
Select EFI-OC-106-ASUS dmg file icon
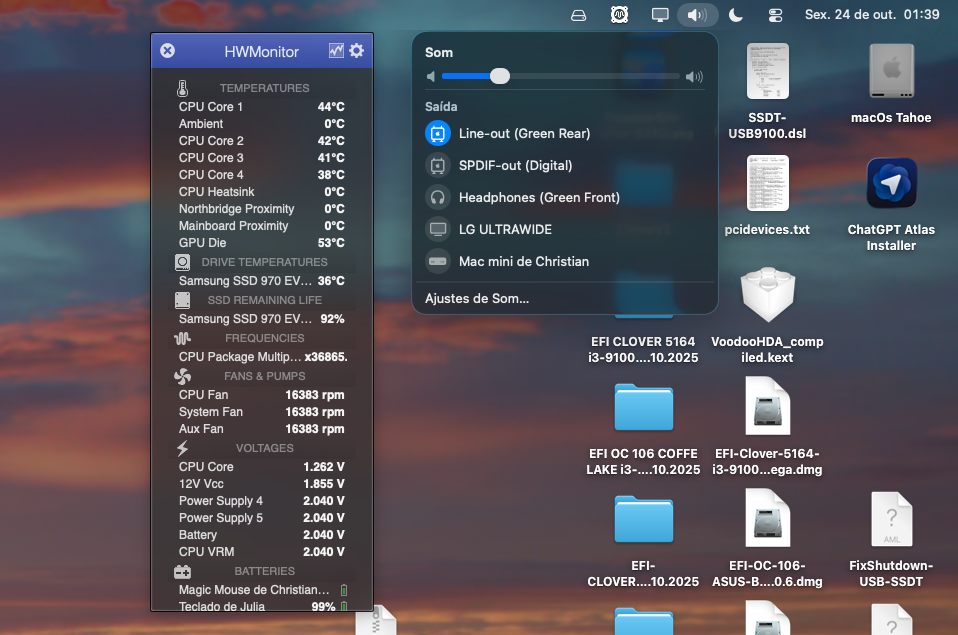[x=767, y=518]
